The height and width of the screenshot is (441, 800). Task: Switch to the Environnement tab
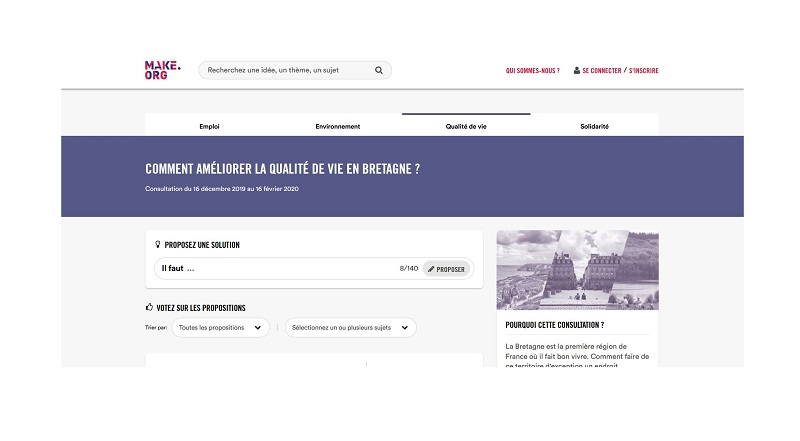[x=338, y=126]
